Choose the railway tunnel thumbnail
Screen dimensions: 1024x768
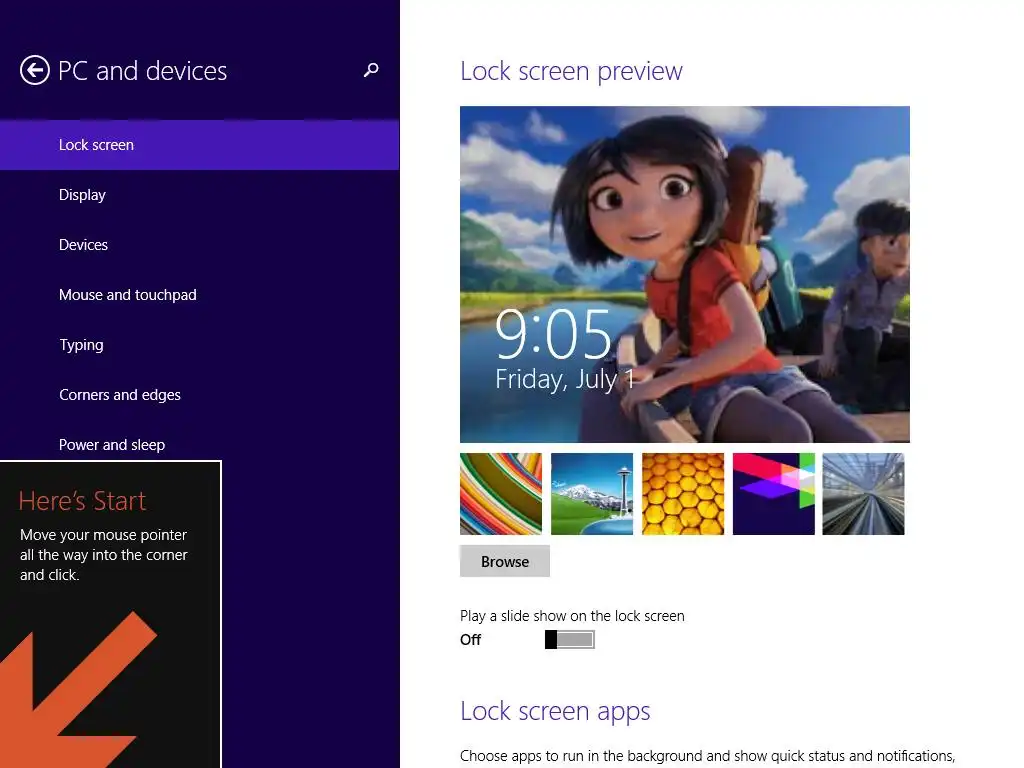pos(863,494)
